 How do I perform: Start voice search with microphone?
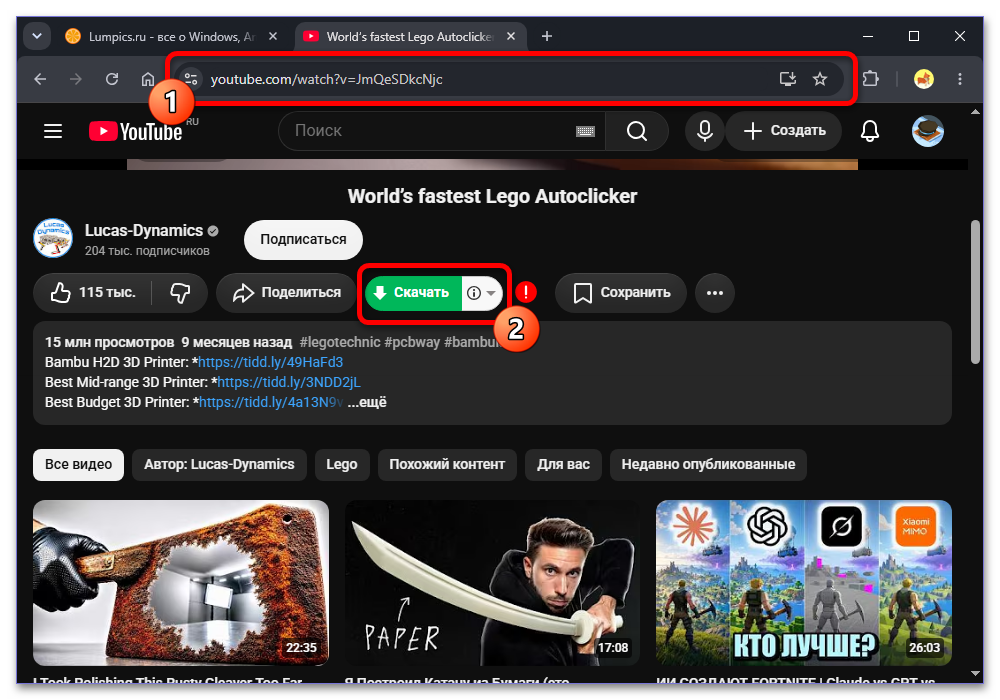coord(705,131)
